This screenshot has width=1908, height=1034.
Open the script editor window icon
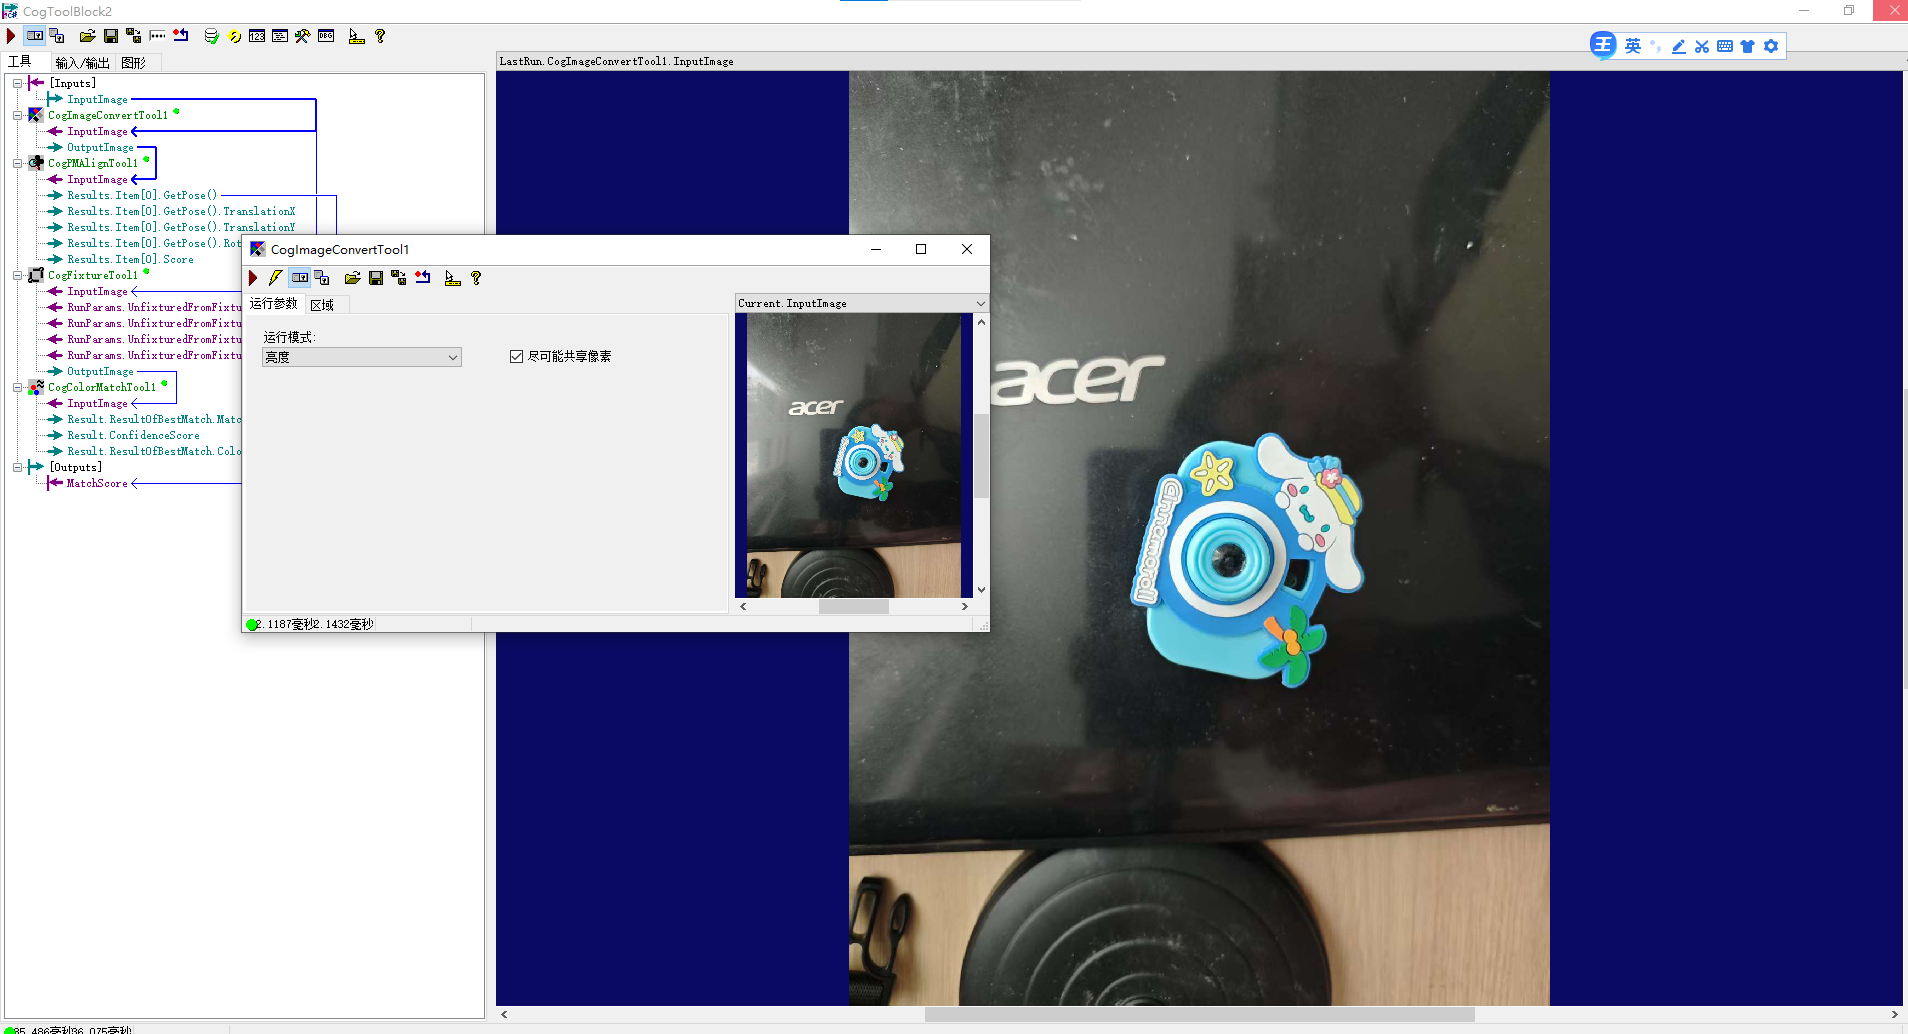click(280, 36)
